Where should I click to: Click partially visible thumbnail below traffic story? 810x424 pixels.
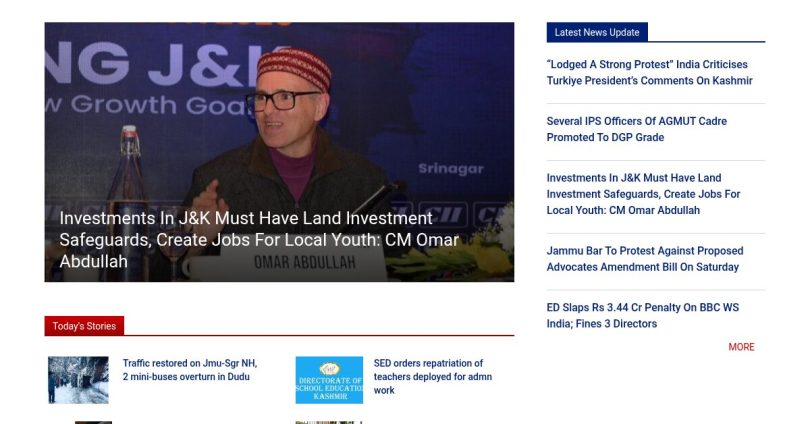(x=93, y=422)
